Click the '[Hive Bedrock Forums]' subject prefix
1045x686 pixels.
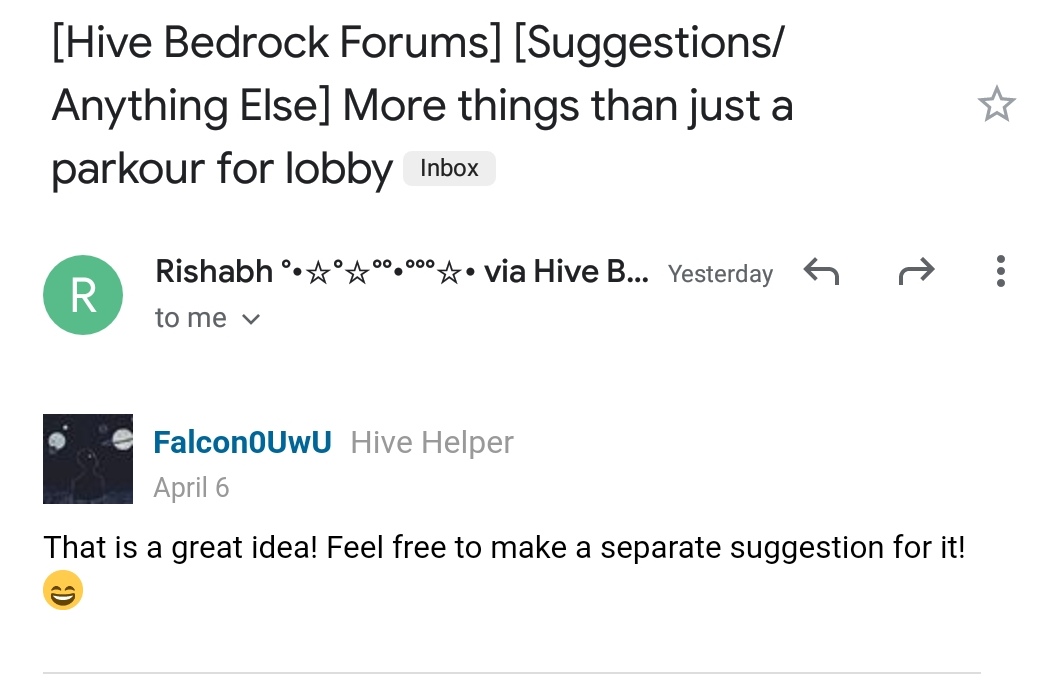click(276, 43)
